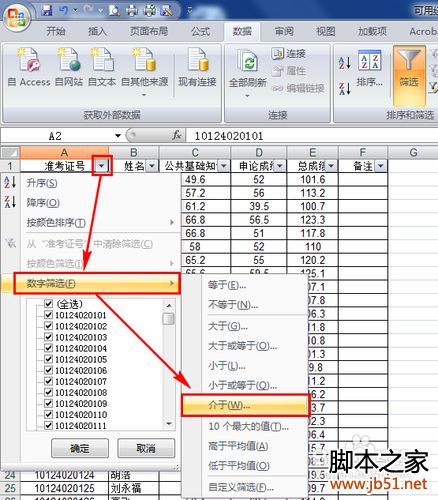Viewport: 438px width, 500px height.
Task: Open Number Filters (数字筛选) submenu
Action: coord(97,283)
